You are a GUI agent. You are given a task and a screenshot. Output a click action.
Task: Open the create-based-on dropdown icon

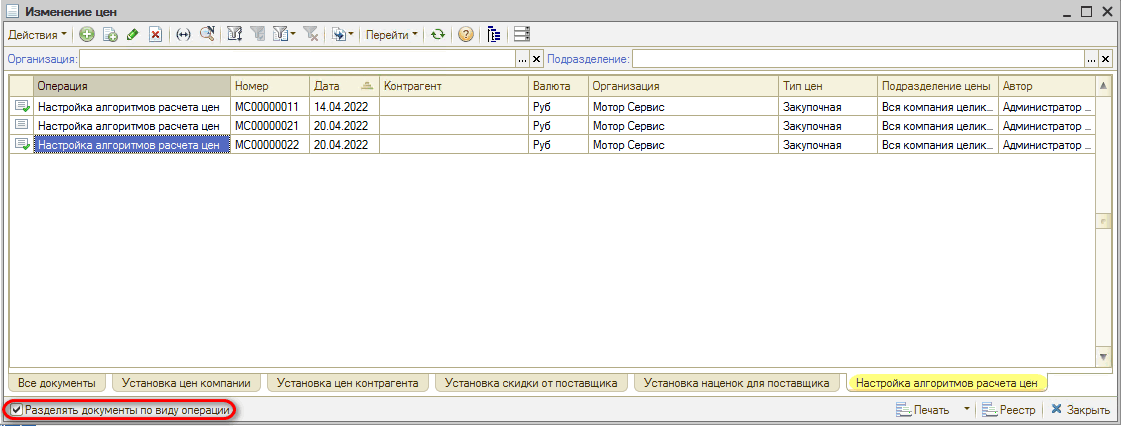(x=343, y=34)
